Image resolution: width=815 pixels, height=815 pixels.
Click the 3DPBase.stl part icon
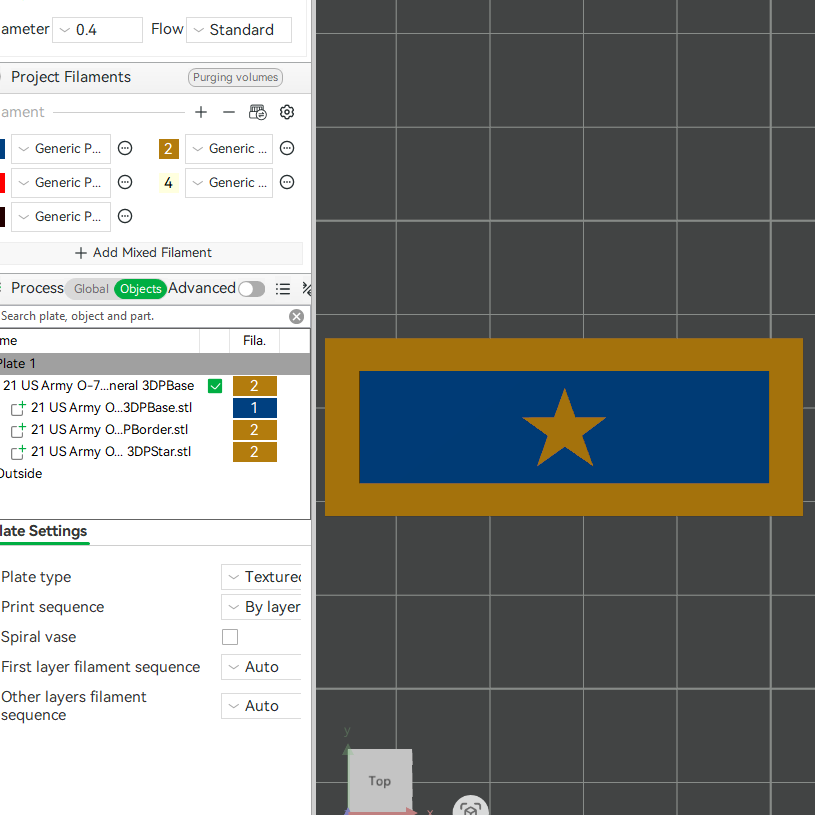18,408
